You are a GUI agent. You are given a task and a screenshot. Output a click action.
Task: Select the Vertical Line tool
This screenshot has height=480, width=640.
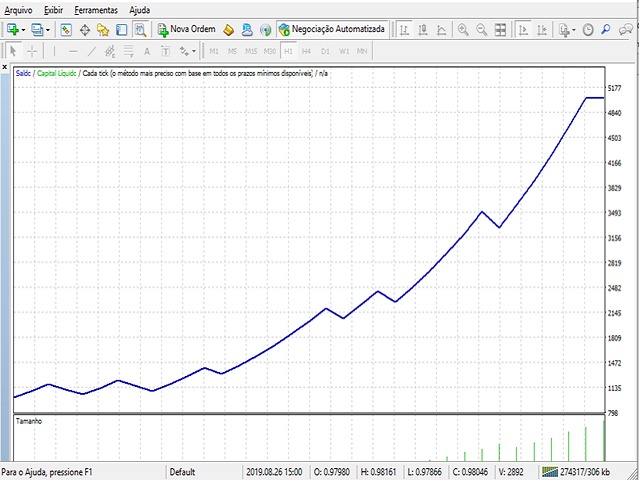pos(54,51)
